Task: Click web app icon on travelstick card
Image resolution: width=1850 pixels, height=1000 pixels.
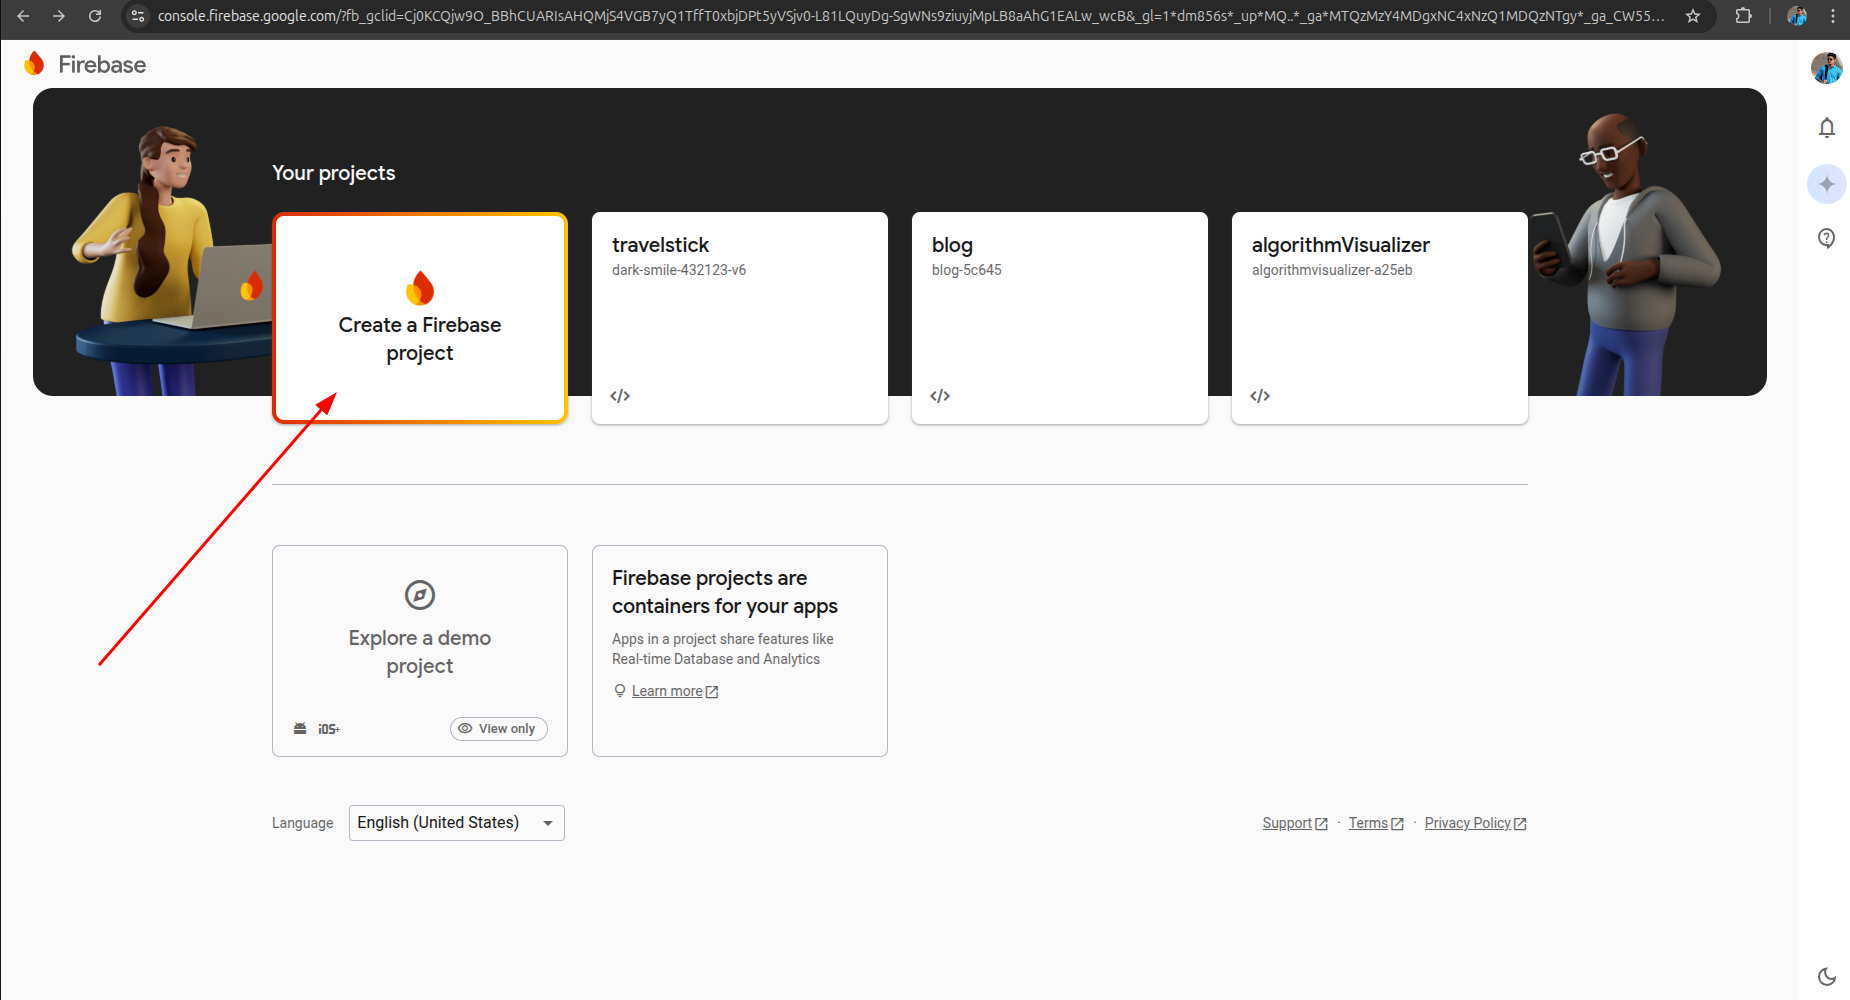Action: 620,396
